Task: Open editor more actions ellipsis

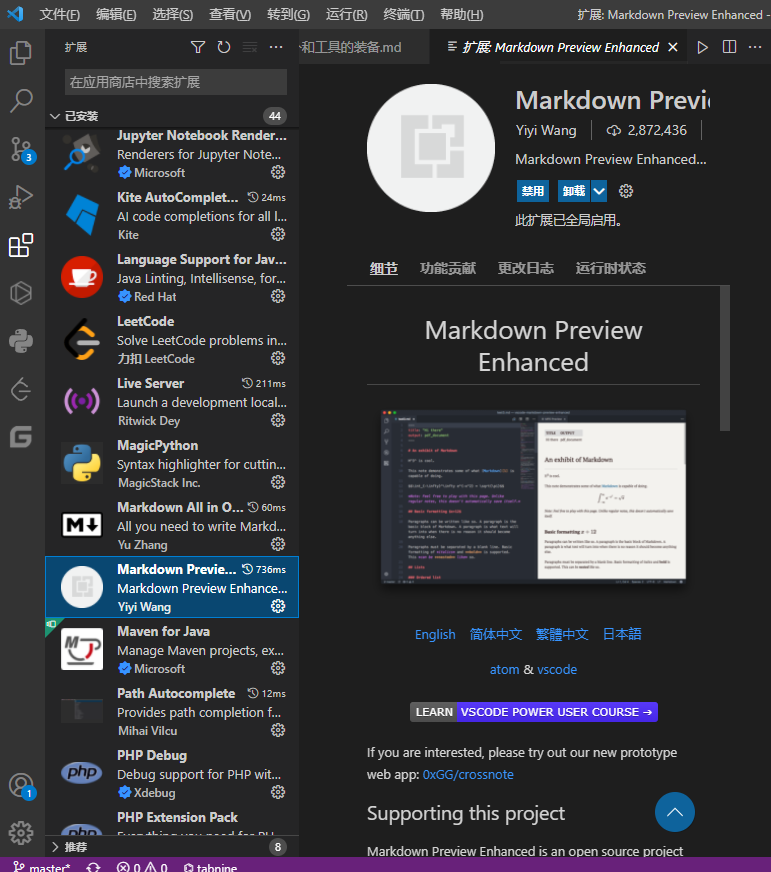Action: click(755, 47)
